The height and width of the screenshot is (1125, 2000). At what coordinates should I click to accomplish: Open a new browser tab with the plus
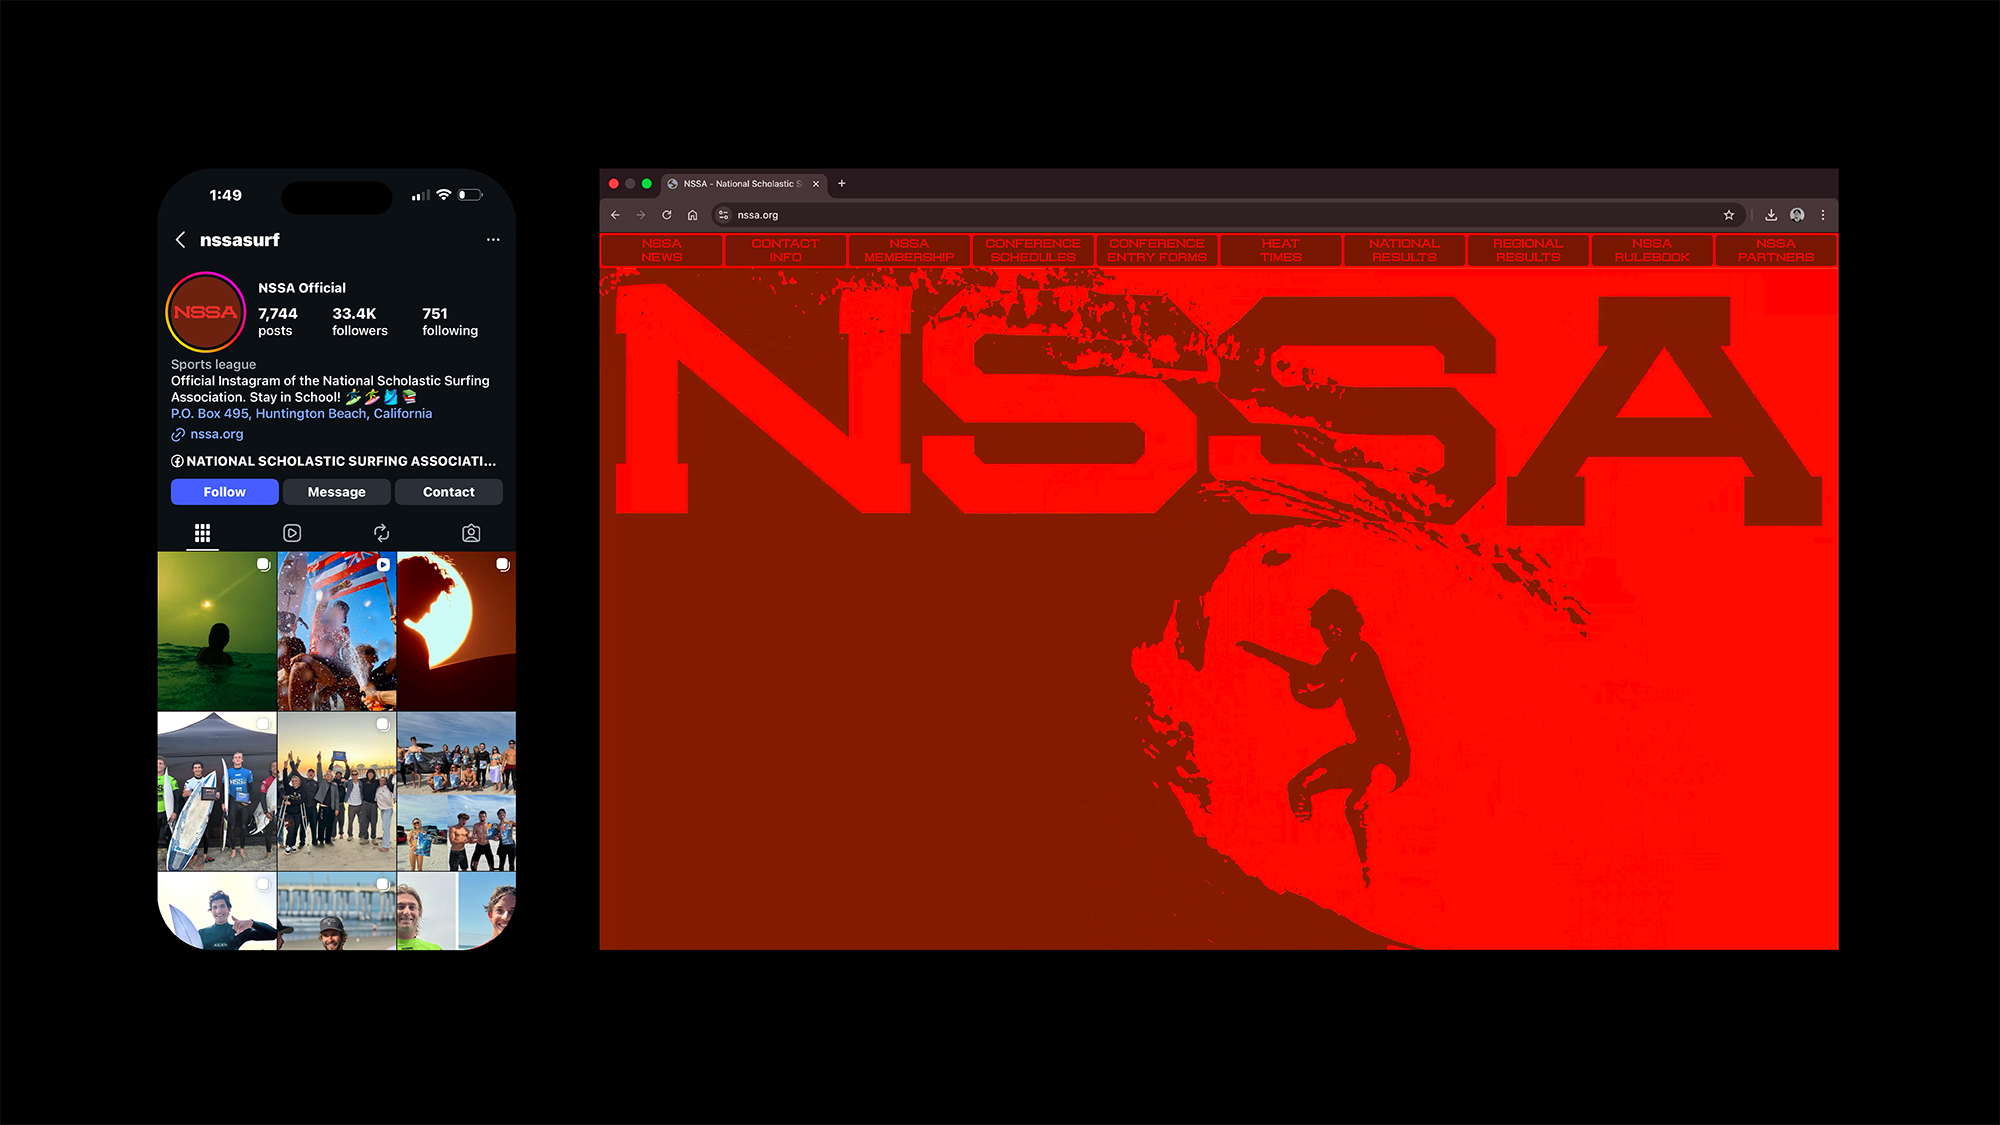841,183
